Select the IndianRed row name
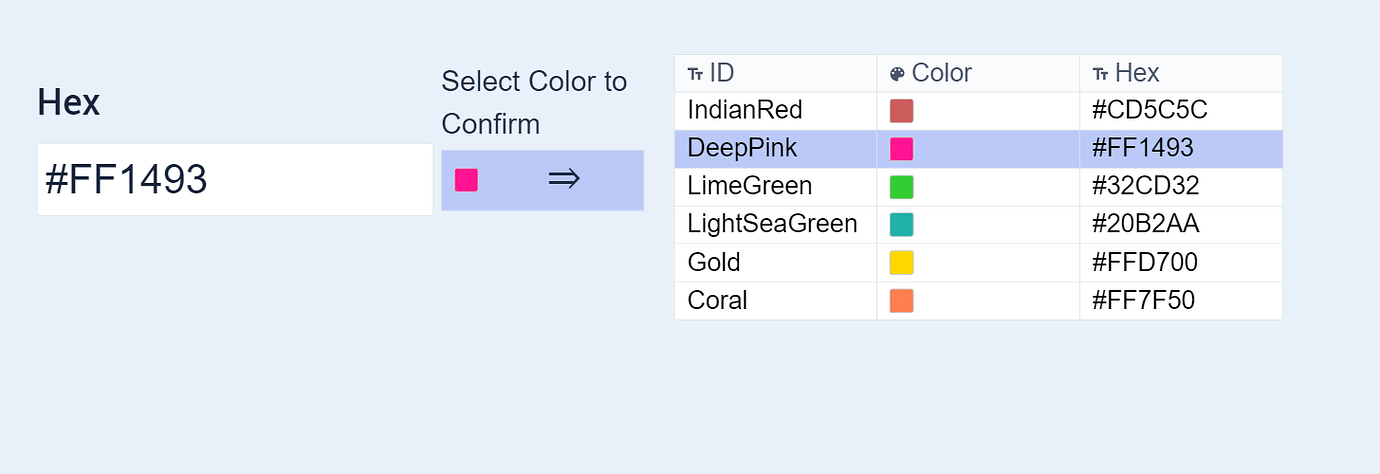 click(745, 111)
